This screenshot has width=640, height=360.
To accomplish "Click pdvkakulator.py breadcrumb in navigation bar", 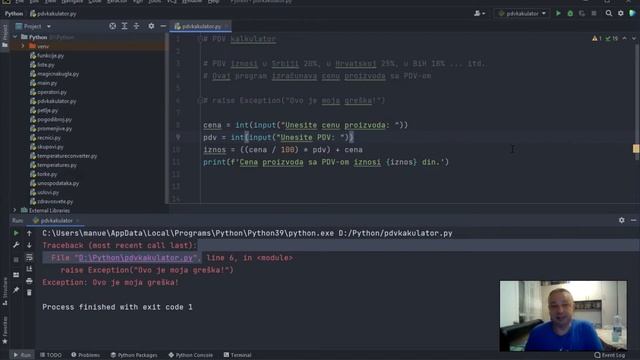I will click(53, 13).
